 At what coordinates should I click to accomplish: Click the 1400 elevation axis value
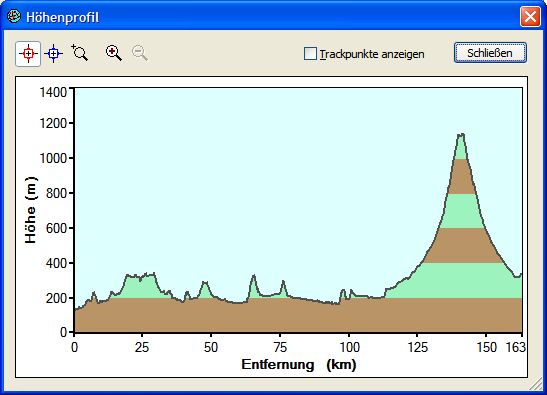[x=53, y=92]
